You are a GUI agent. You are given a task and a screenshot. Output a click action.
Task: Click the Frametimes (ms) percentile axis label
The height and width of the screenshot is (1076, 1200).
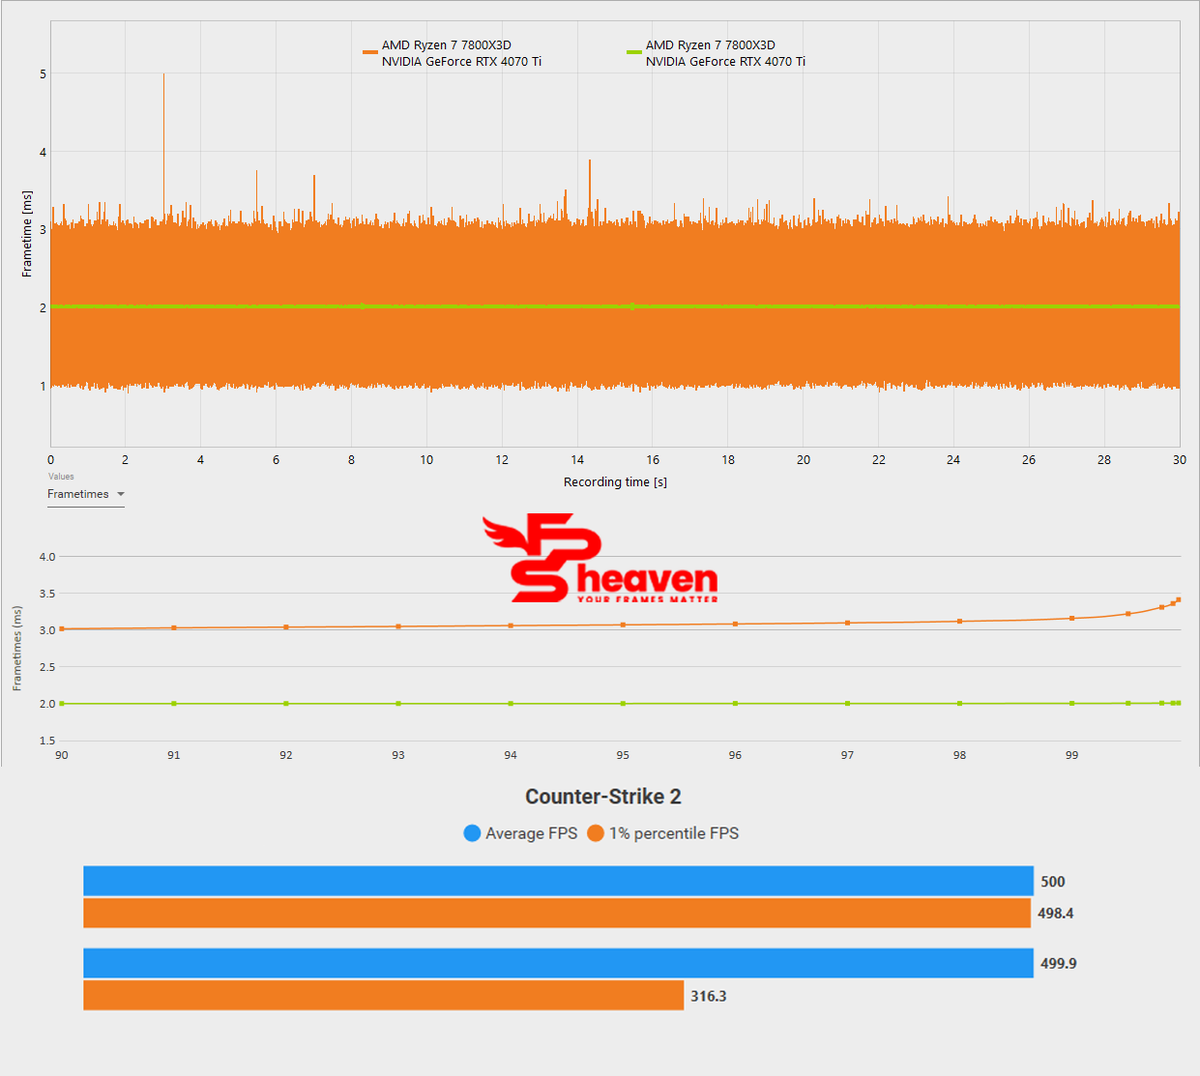(17, 648)
